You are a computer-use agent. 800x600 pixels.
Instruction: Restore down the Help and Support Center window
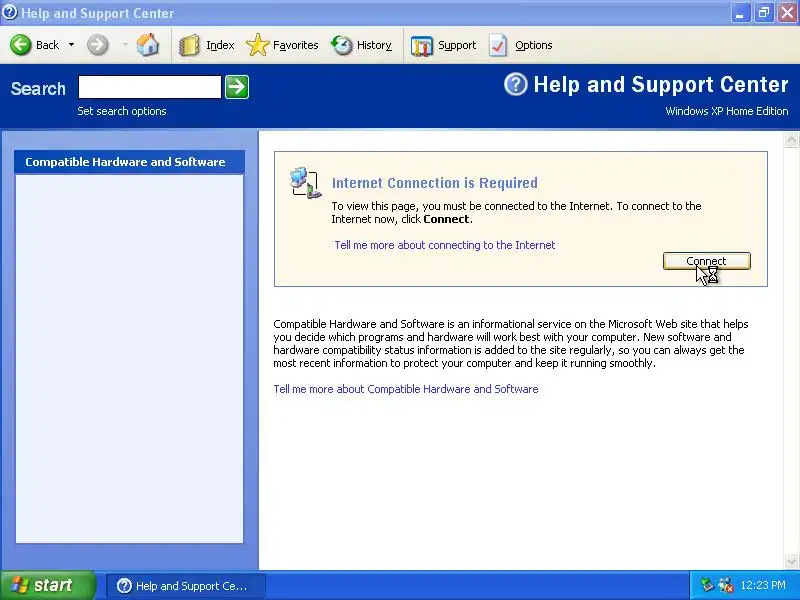pyautogui.click(x=763, y=13)
